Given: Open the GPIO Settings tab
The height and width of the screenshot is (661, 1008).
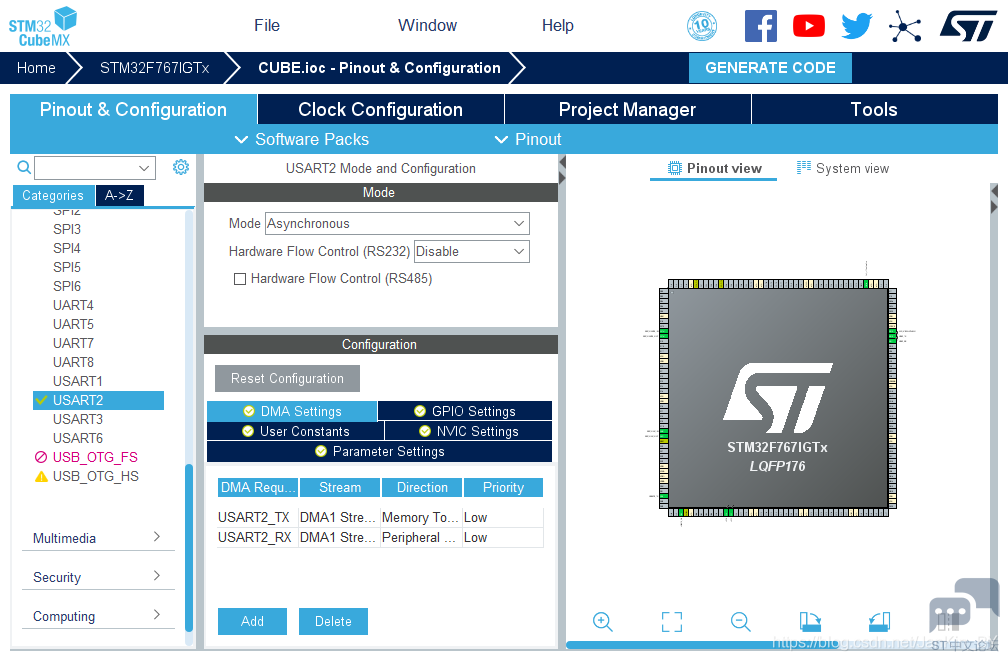Looking at the screenshot, I should click(x=465, y=411).
